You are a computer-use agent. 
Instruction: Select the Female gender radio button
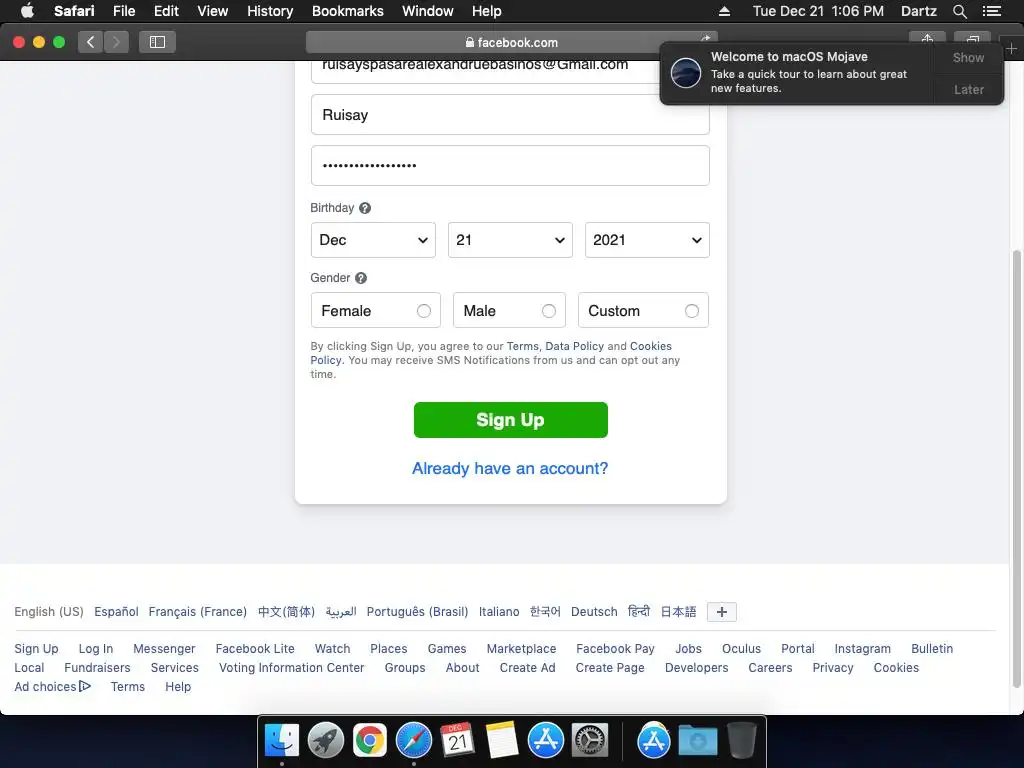424,311
